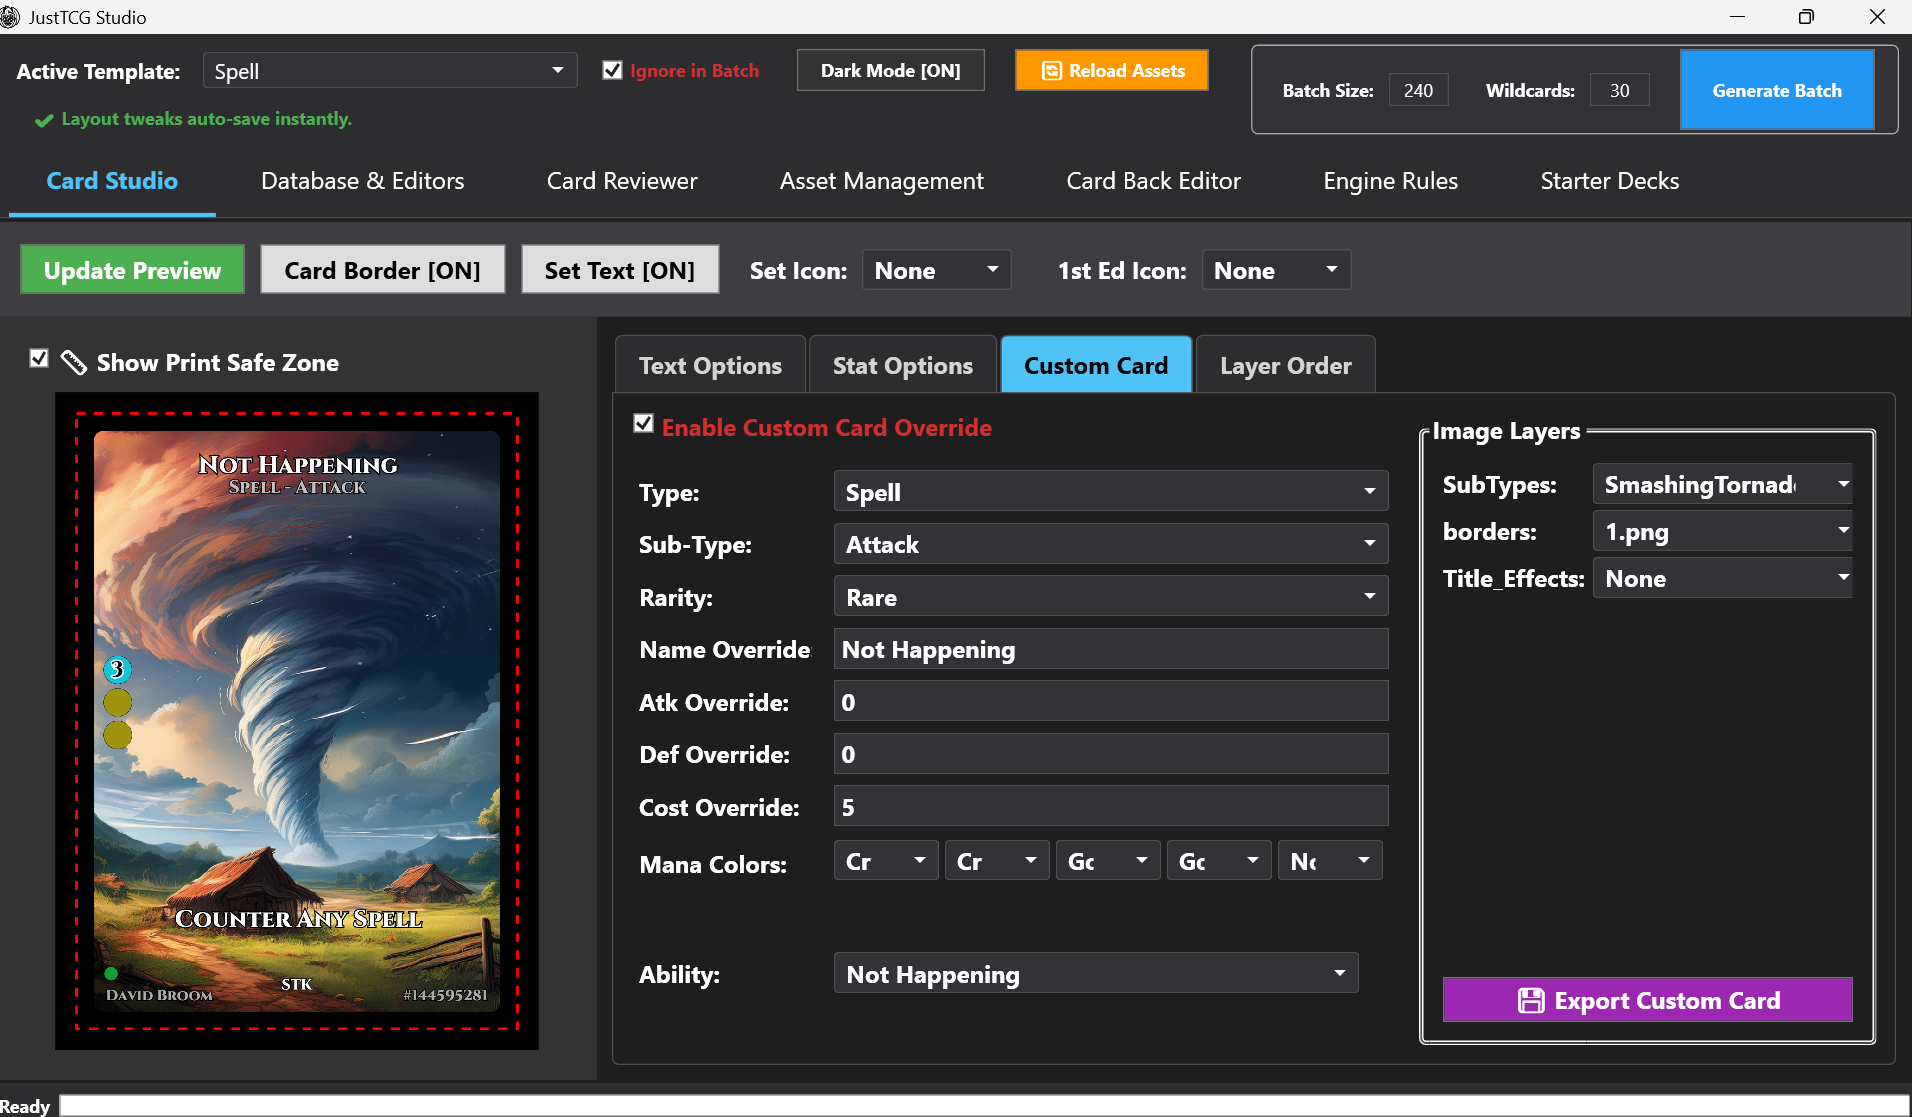Switch to the Card Reviewer tab
Image resolution: width=1912 pixels, height=1117 pixels.
pos(621,181)
